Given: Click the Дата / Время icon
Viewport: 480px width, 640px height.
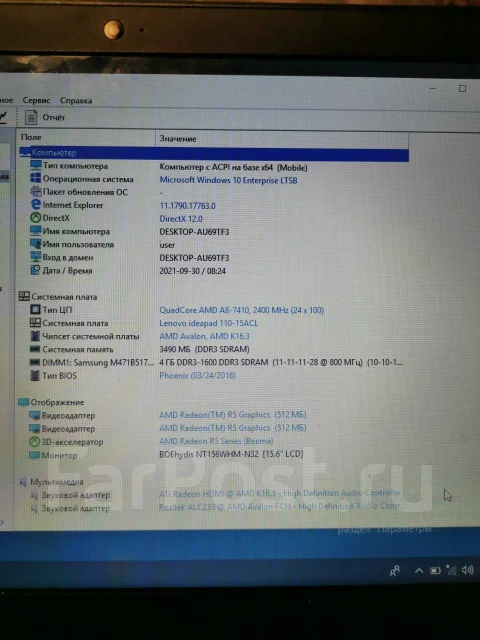Looking at the screenshot, I should pyautogui.click(x=36, y=270).
